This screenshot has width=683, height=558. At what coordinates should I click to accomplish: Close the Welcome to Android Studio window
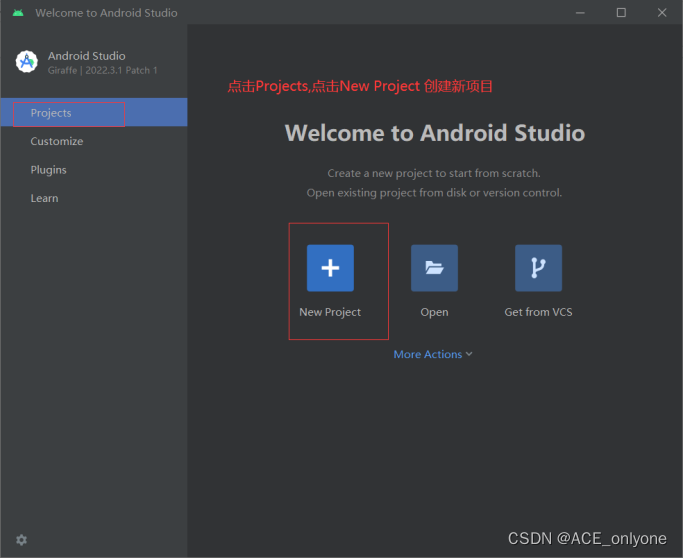662,13
